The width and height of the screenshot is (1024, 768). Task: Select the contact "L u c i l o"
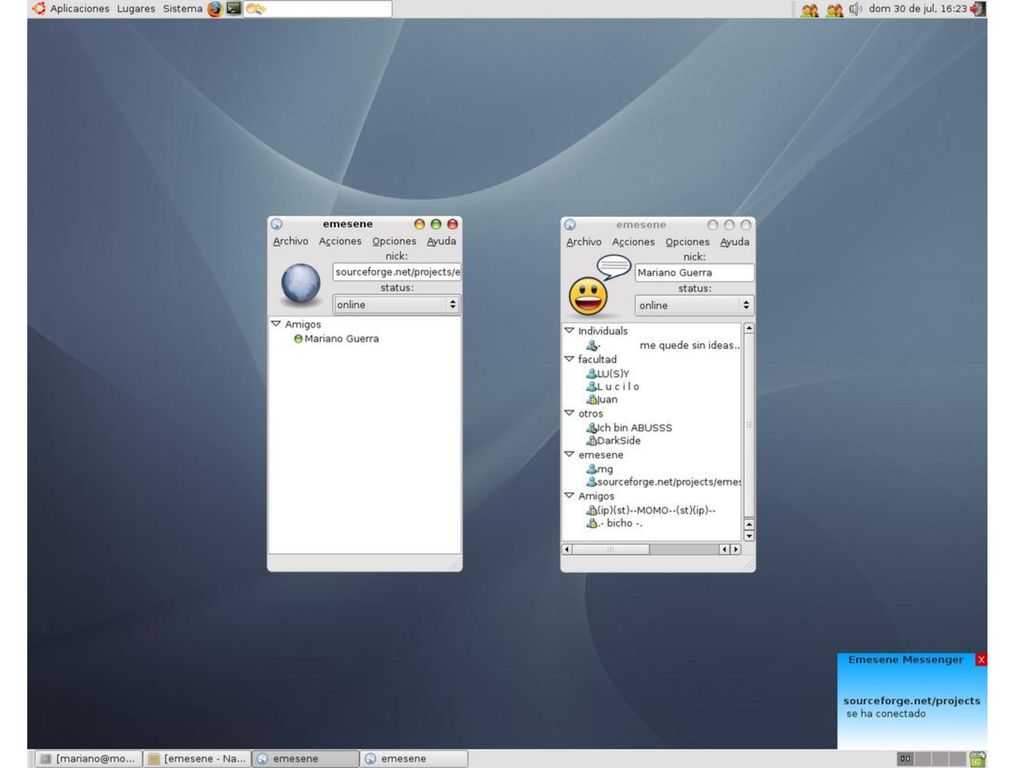(x=618, y=387)
